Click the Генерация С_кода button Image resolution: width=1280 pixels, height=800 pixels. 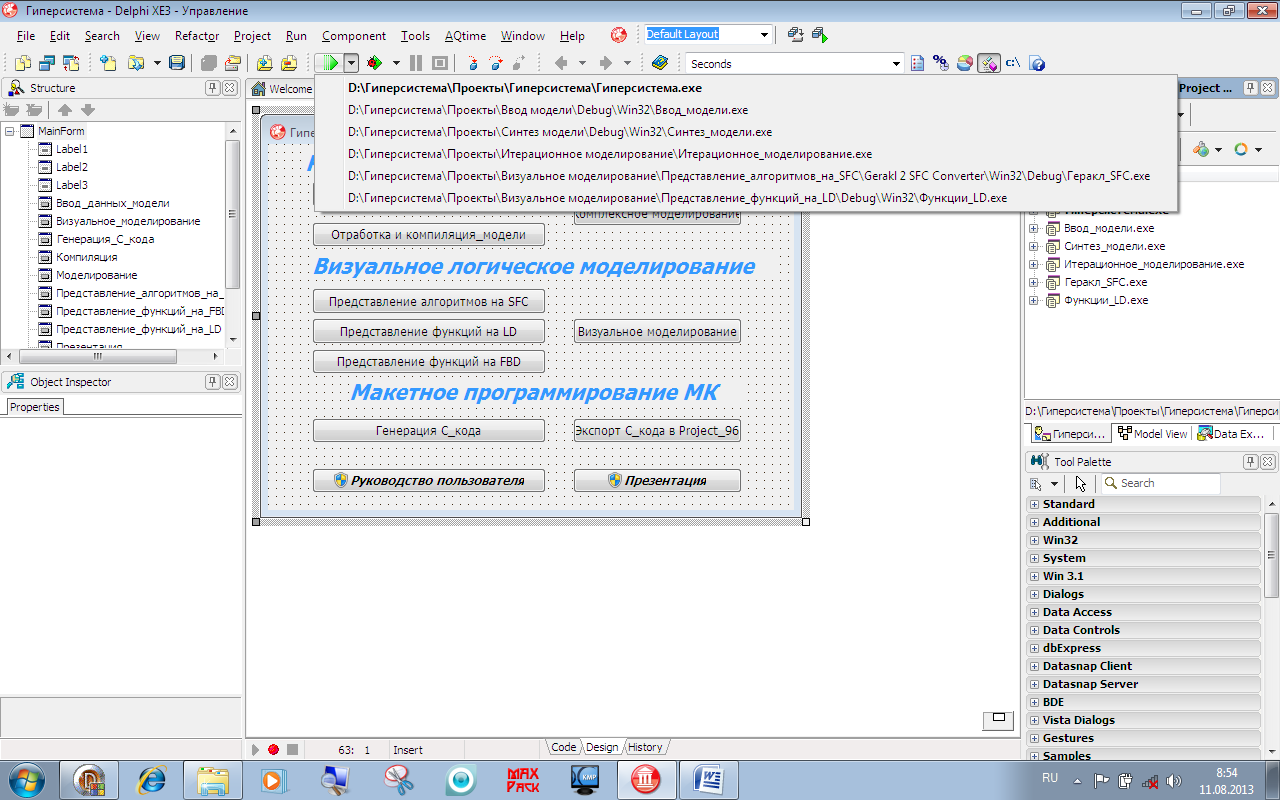point(429,430)
